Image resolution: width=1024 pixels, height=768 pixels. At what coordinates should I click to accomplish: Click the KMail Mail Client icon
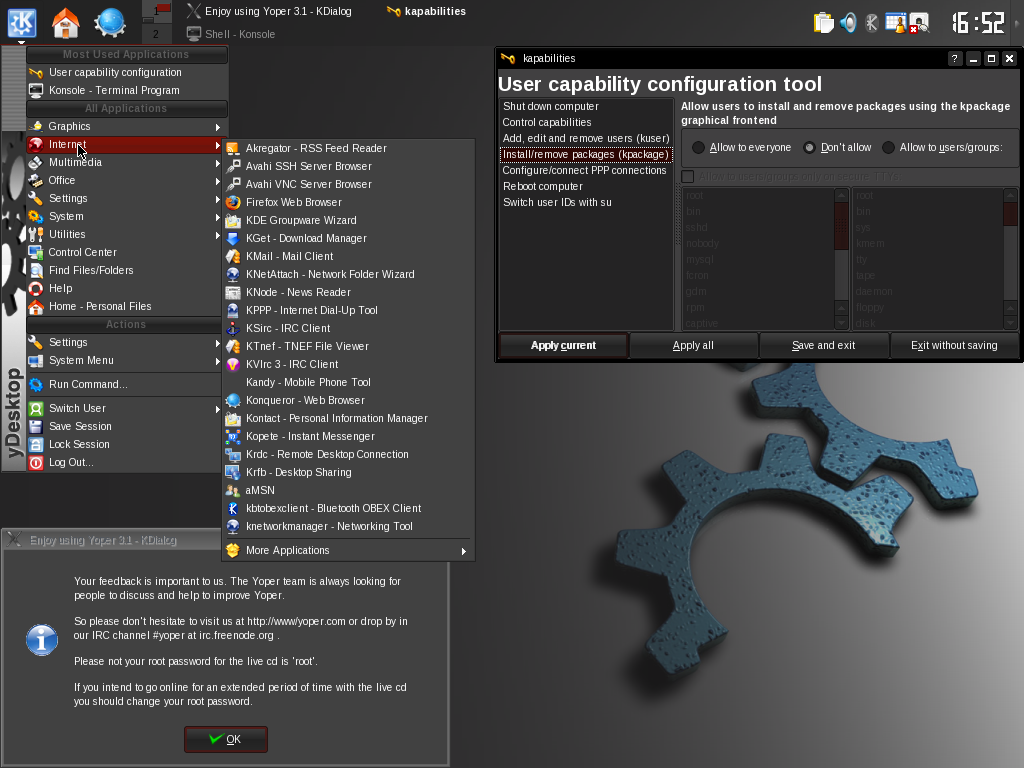coord(233,256)
